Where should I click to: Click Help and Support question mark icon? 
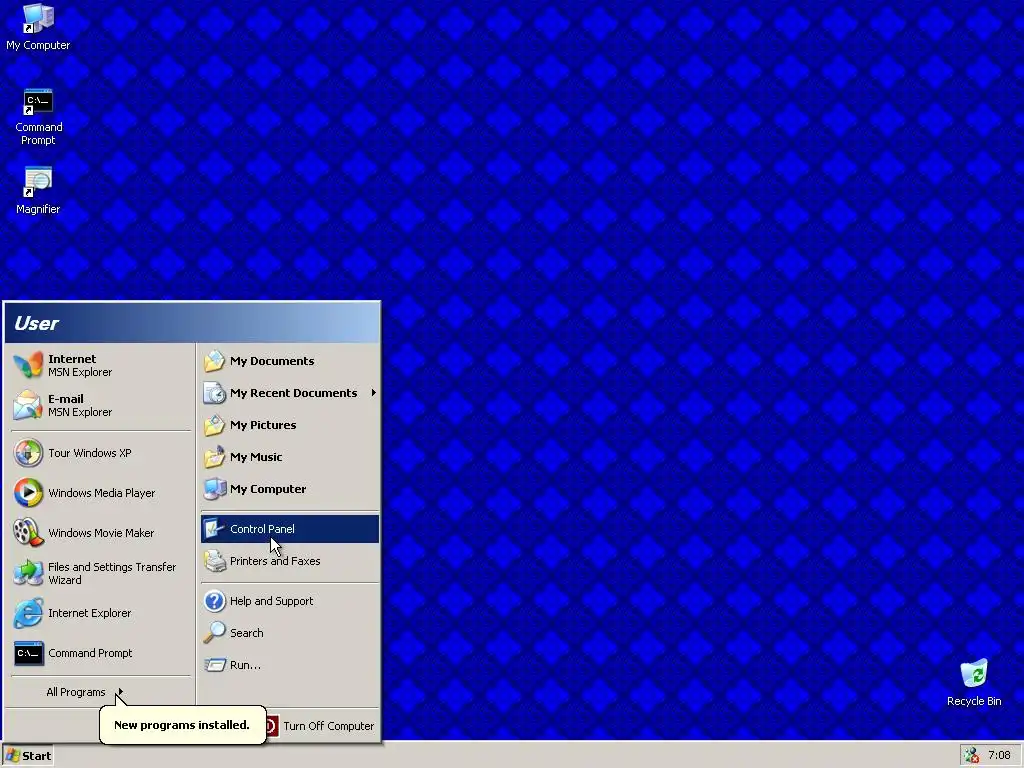tap(214, 601)
